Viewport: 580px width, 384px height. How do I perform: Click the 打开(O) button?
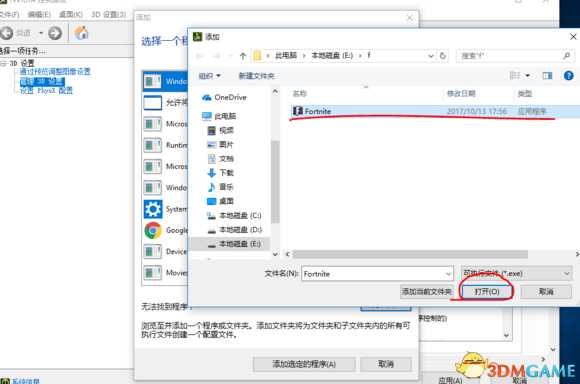click(x=487, y=292)
